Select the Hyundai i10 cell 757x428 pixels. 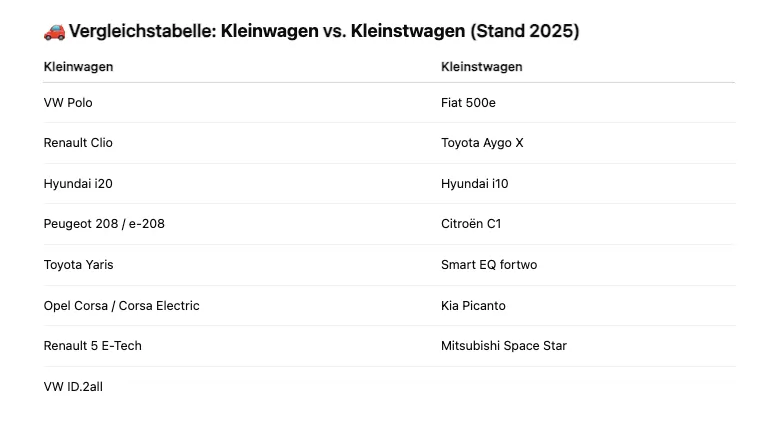pyautogui.click(x=474, y=184)
